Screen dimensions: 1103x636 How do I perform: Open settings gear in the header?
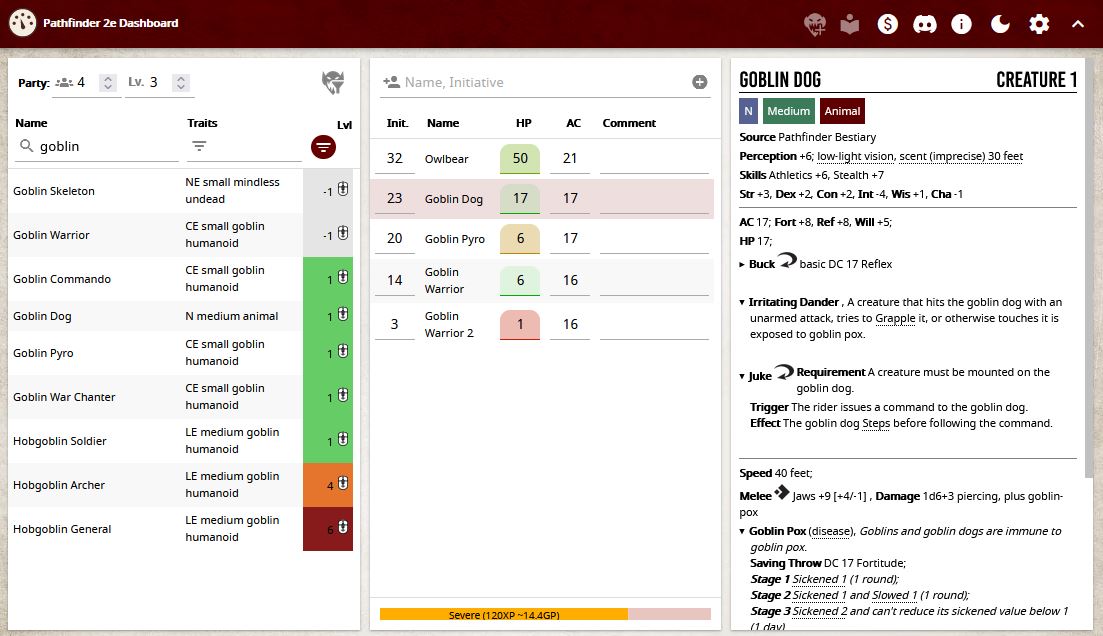[x=1039, y=24]
